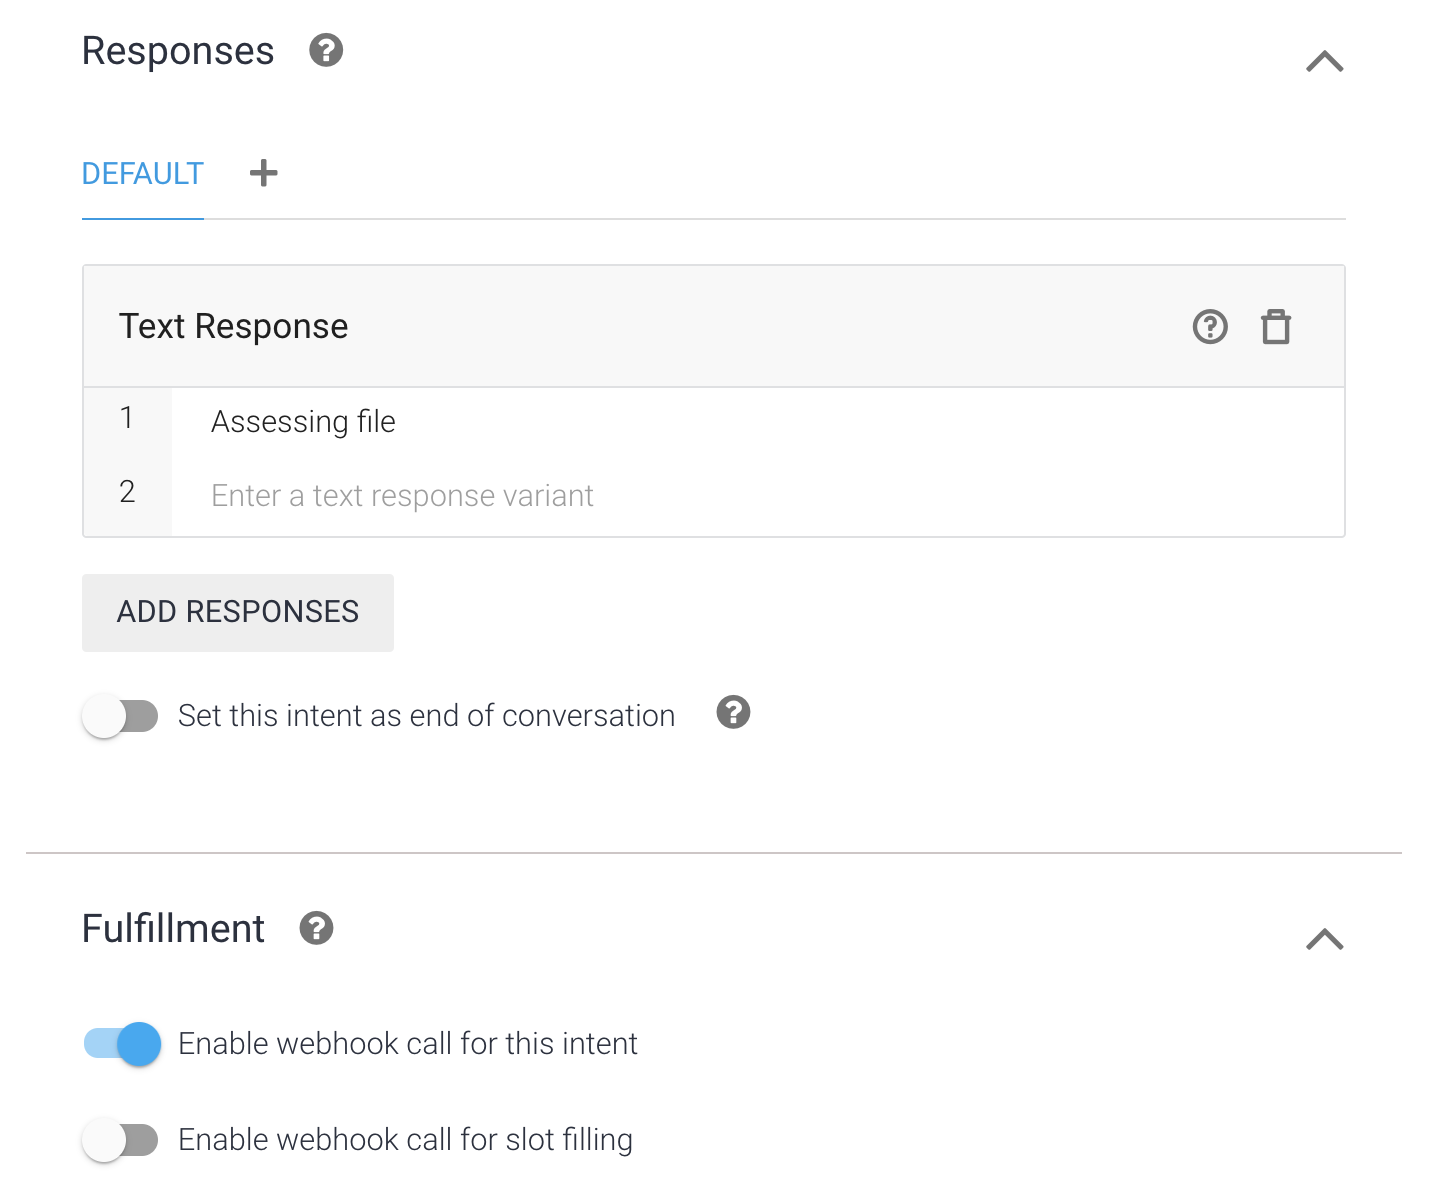
Task: Click the 'Assessing file' response text
Action: pos(303,422)
